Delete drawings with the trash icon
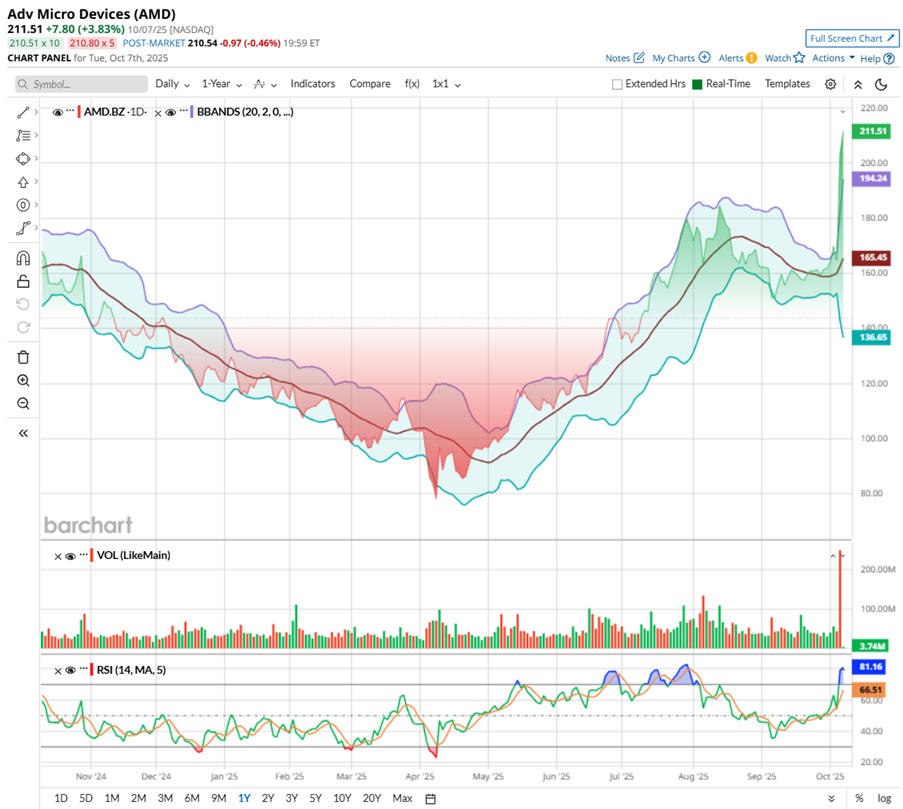The height and width of the screenshot is (809, 903). tap(23, 358)
